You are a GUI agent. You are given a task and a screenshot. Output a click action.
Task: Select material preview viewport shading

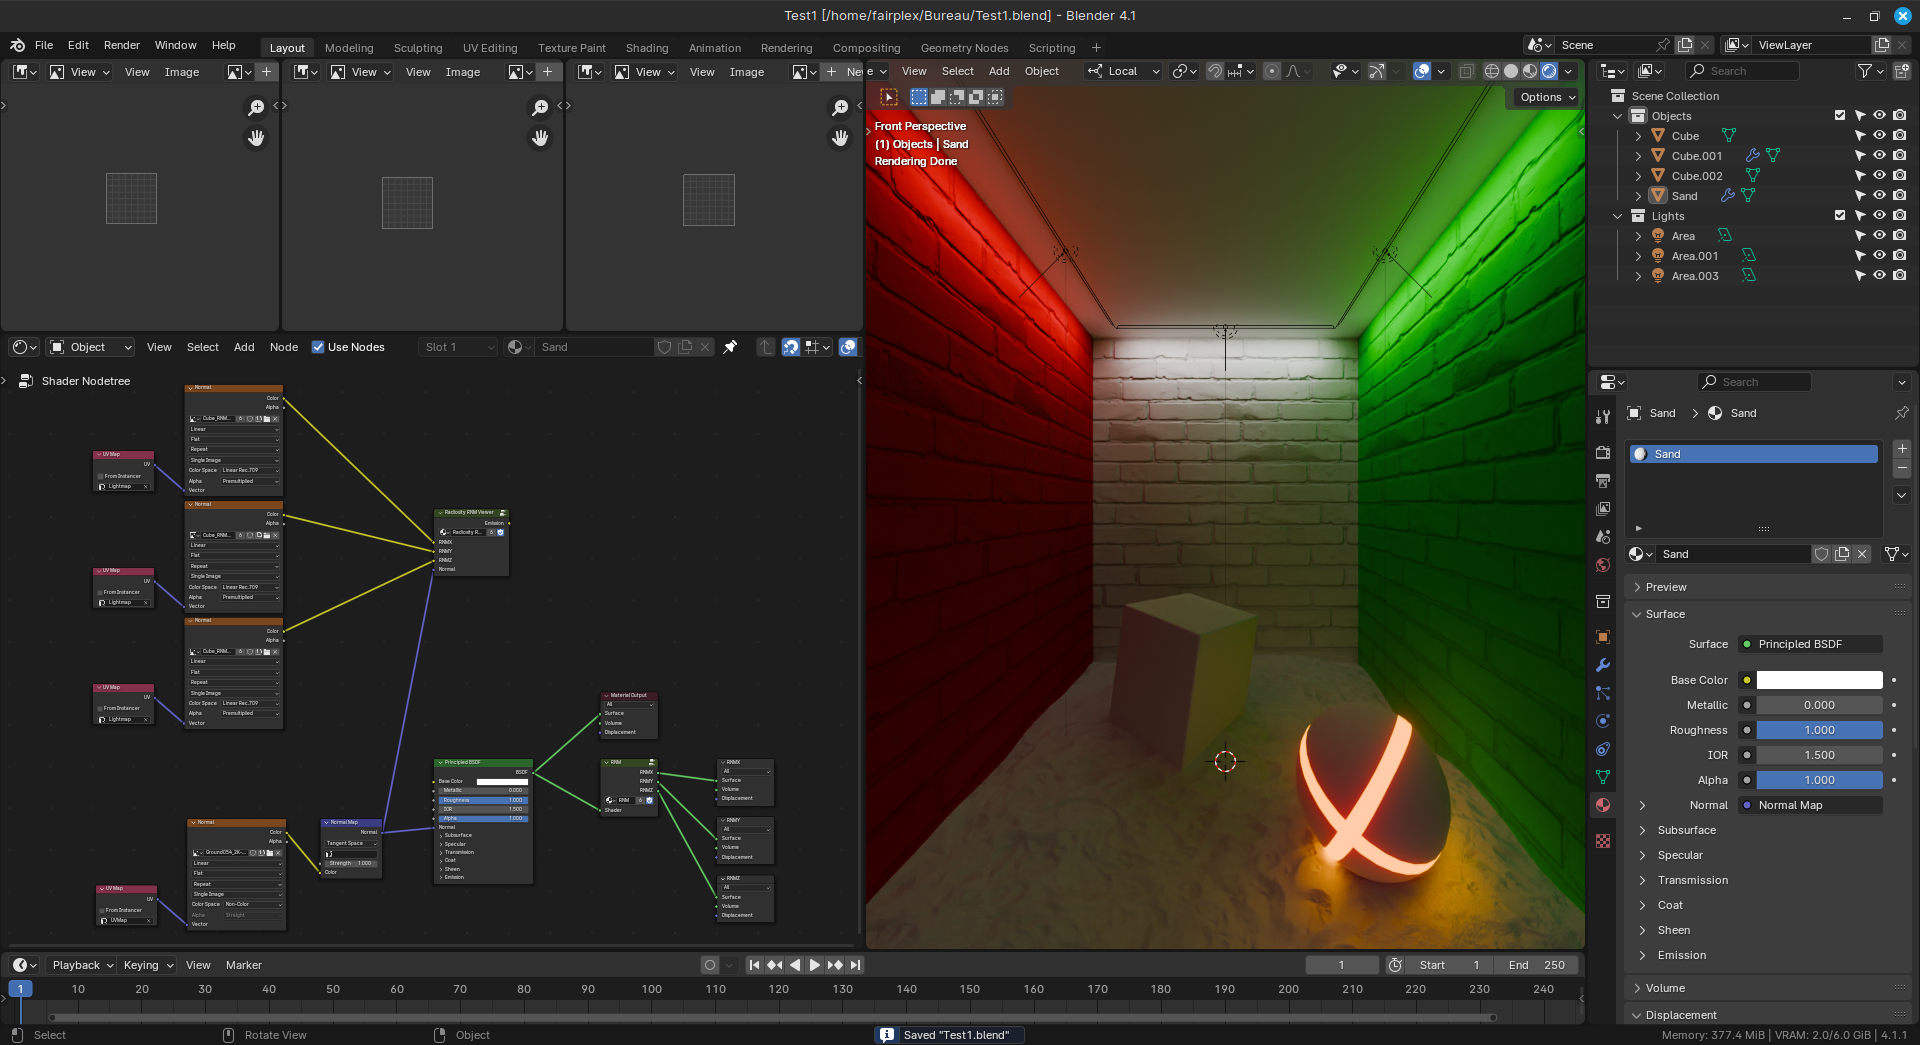pyautogui.click(x=1530, y=71)
